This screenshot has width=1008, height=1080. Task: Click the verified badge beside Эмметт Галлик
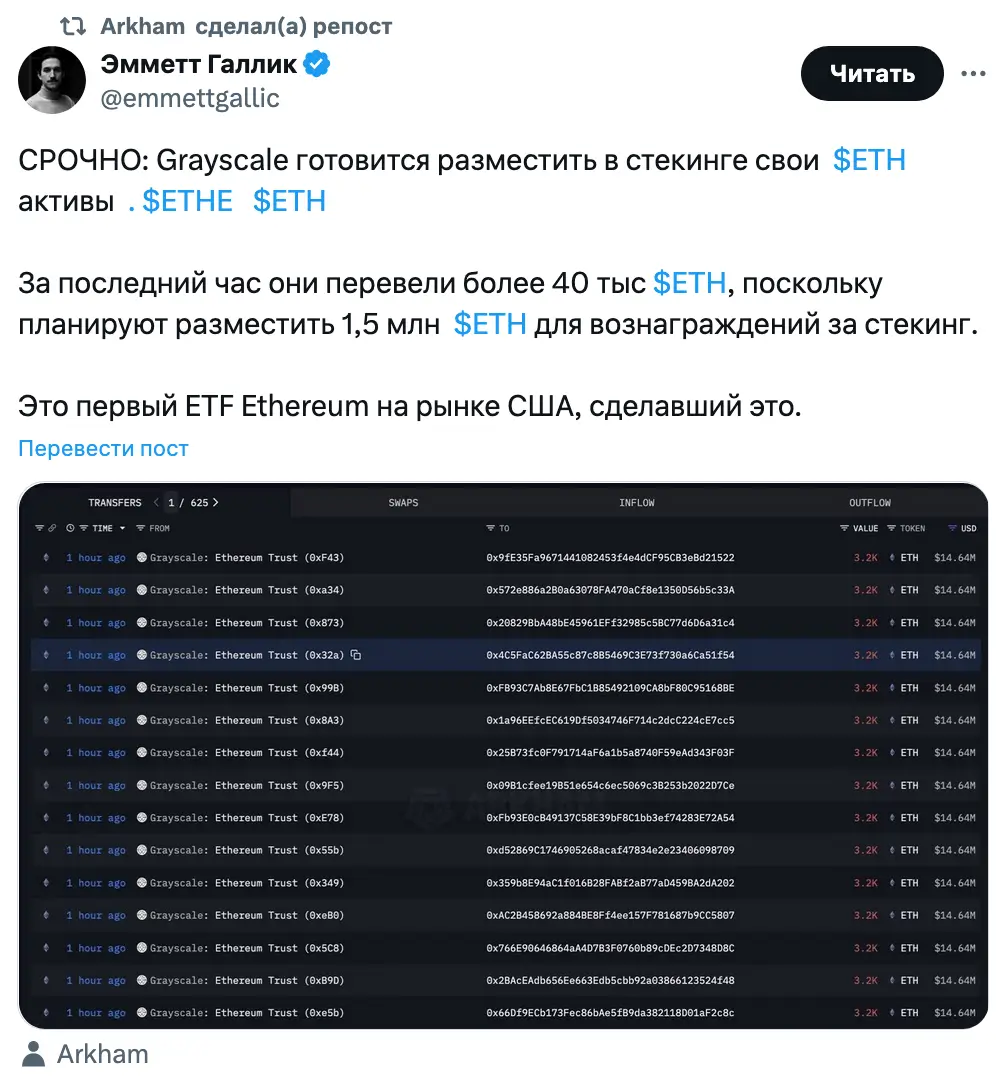pyautogui.click(x=318, y=66)
